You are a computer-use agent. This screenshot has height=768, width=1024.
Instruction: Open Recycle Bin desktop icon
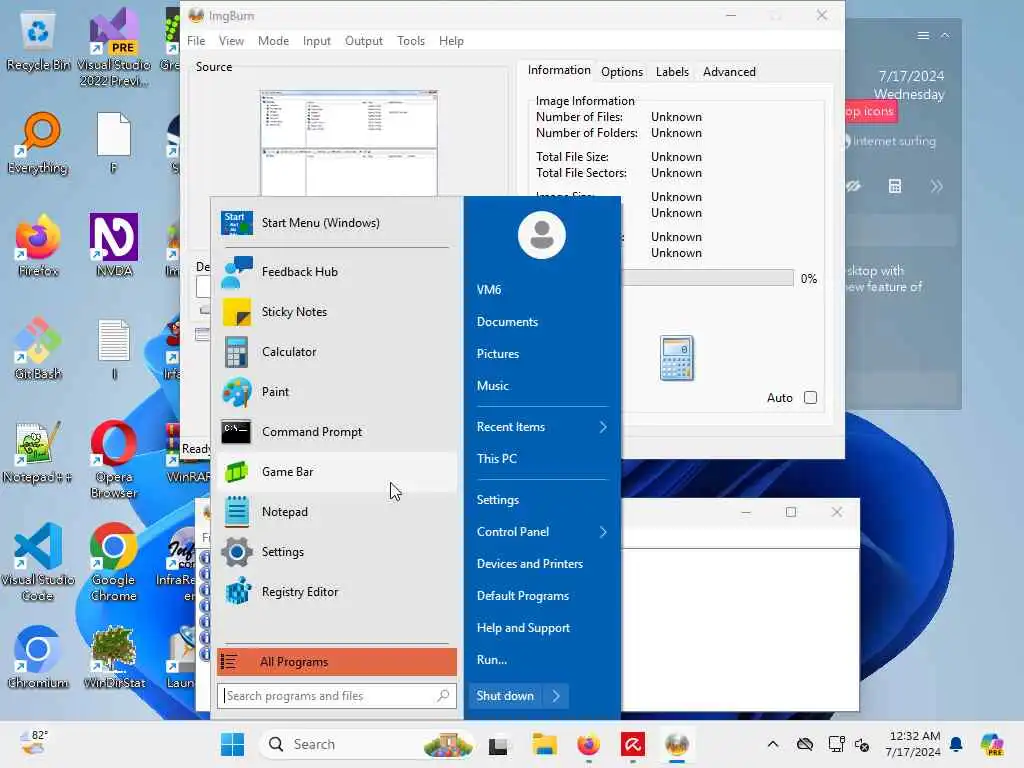(38, 42)
